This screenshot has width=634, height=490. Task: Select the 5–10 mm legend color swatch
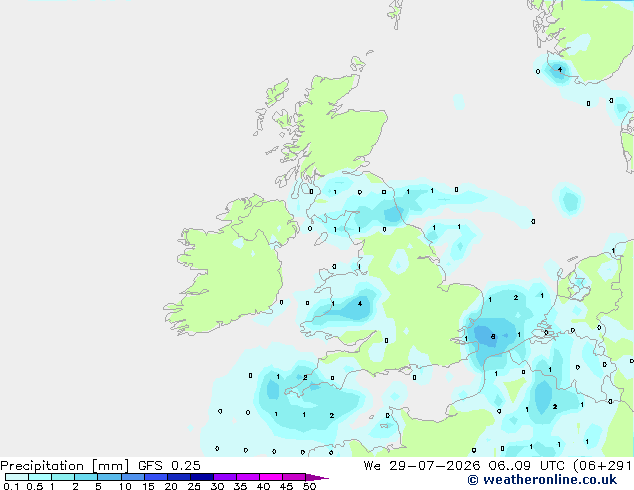[x=109, y=477]
